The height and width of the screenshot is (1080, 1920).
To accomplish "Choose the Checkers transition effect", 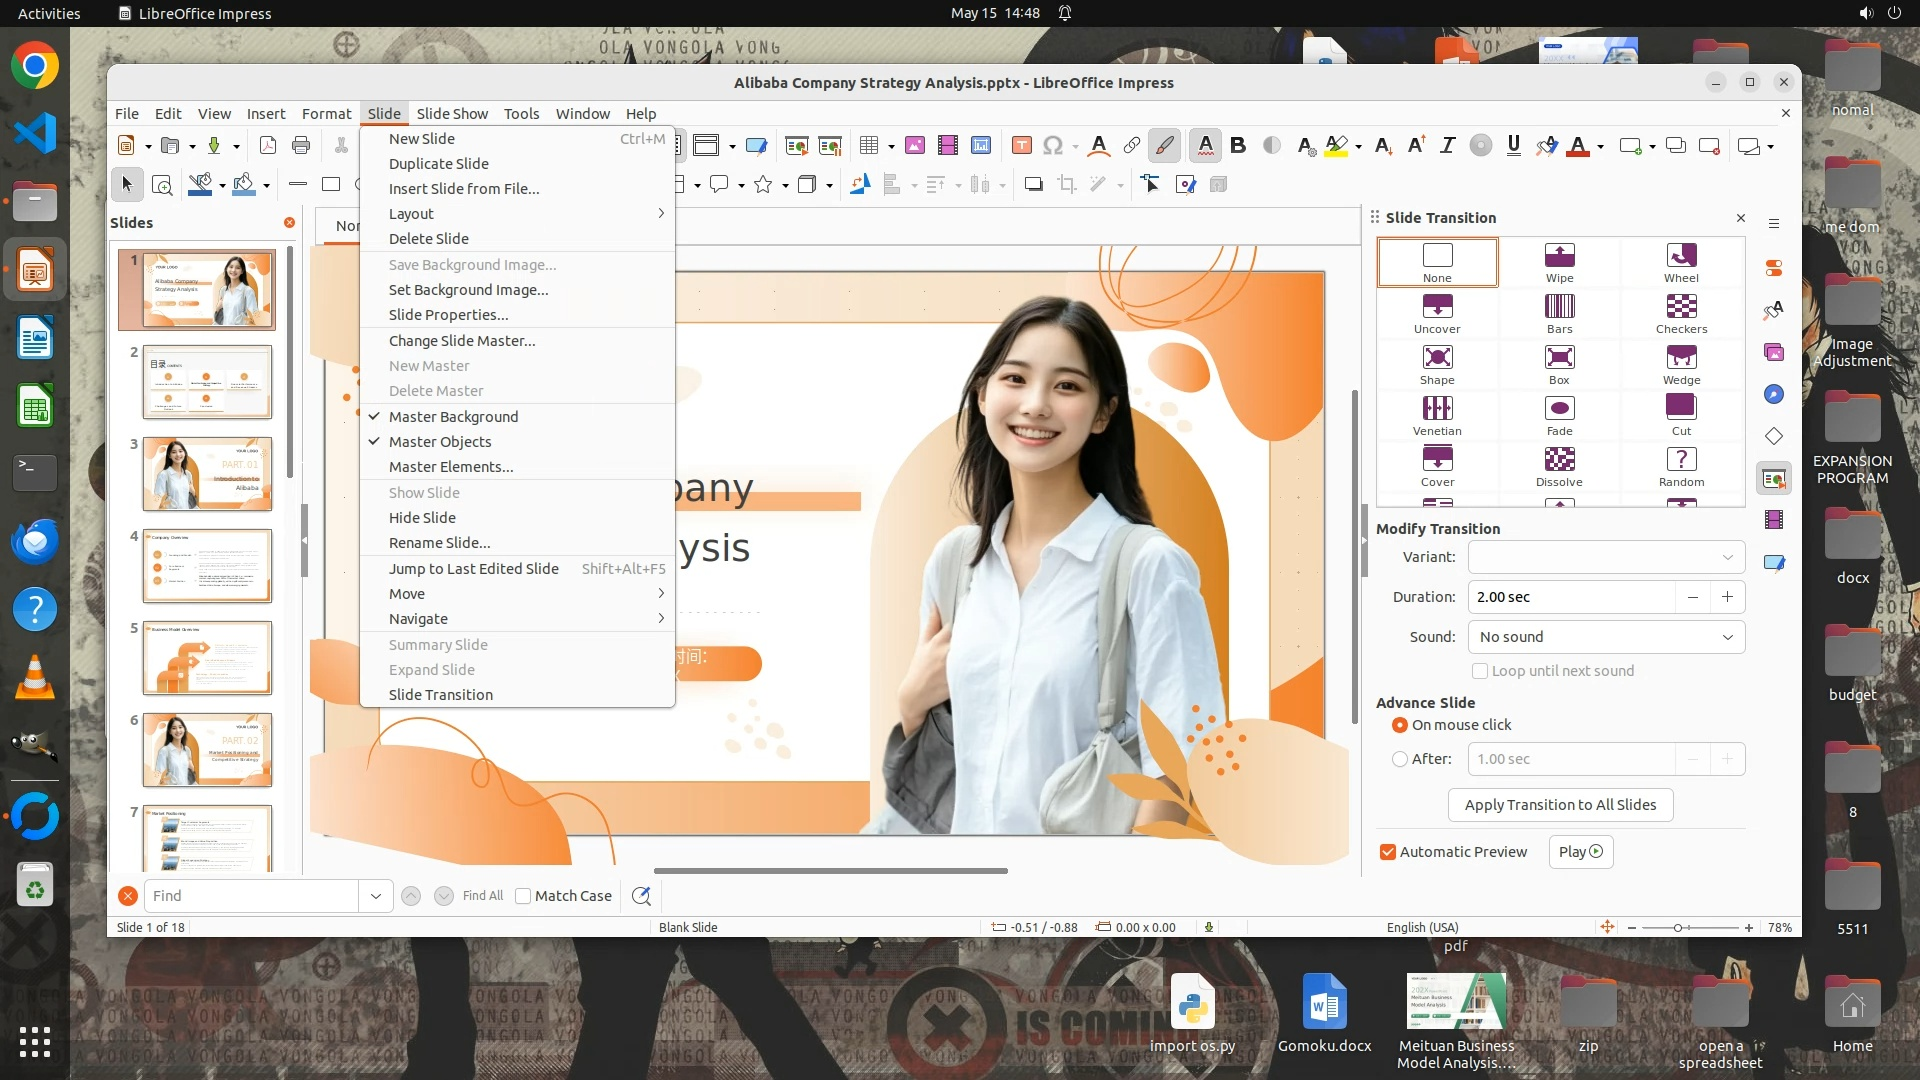I will (1681, 307).
